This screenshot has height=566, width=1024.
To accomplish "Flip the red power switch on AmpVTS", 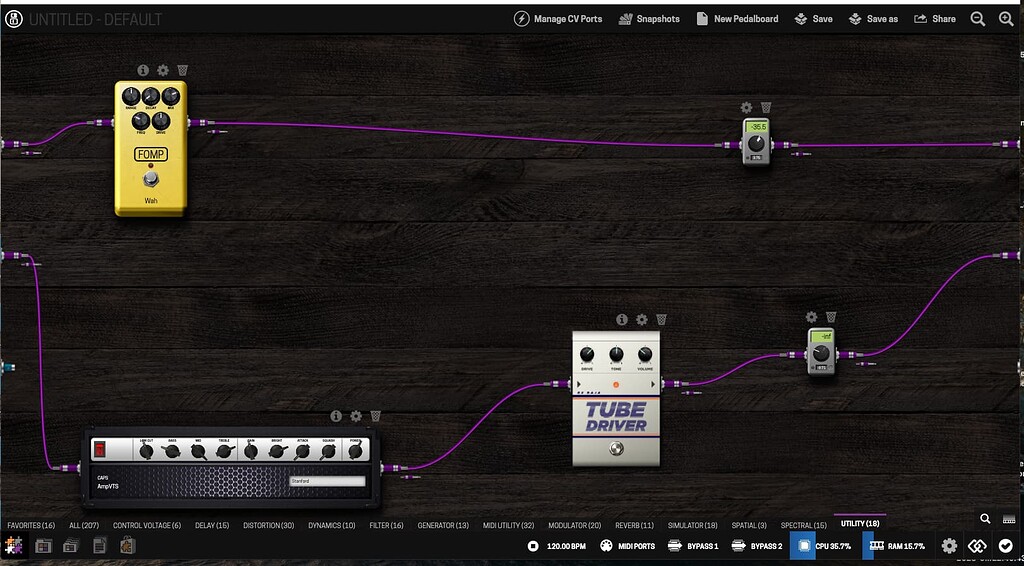I will (x=99, y=449).
